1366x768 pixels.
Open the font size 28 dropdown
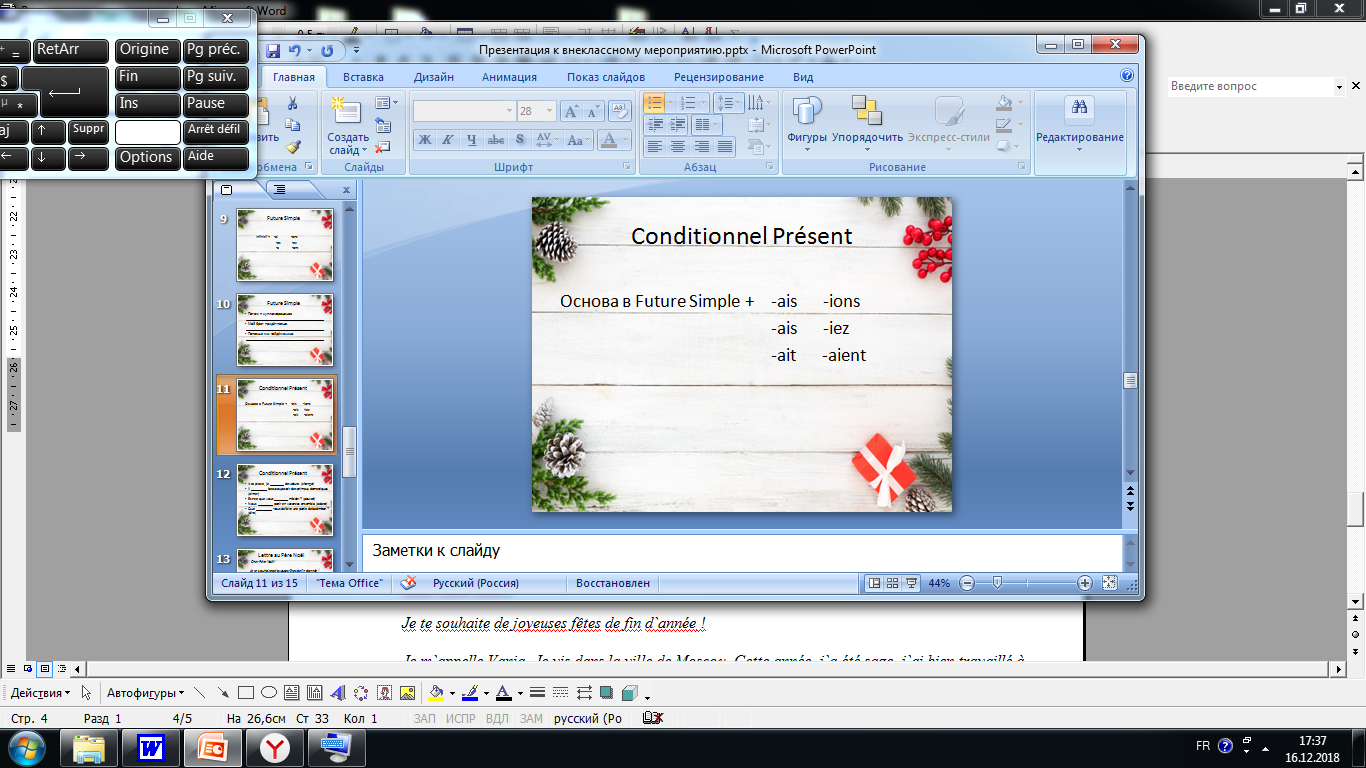coord(536,111)
